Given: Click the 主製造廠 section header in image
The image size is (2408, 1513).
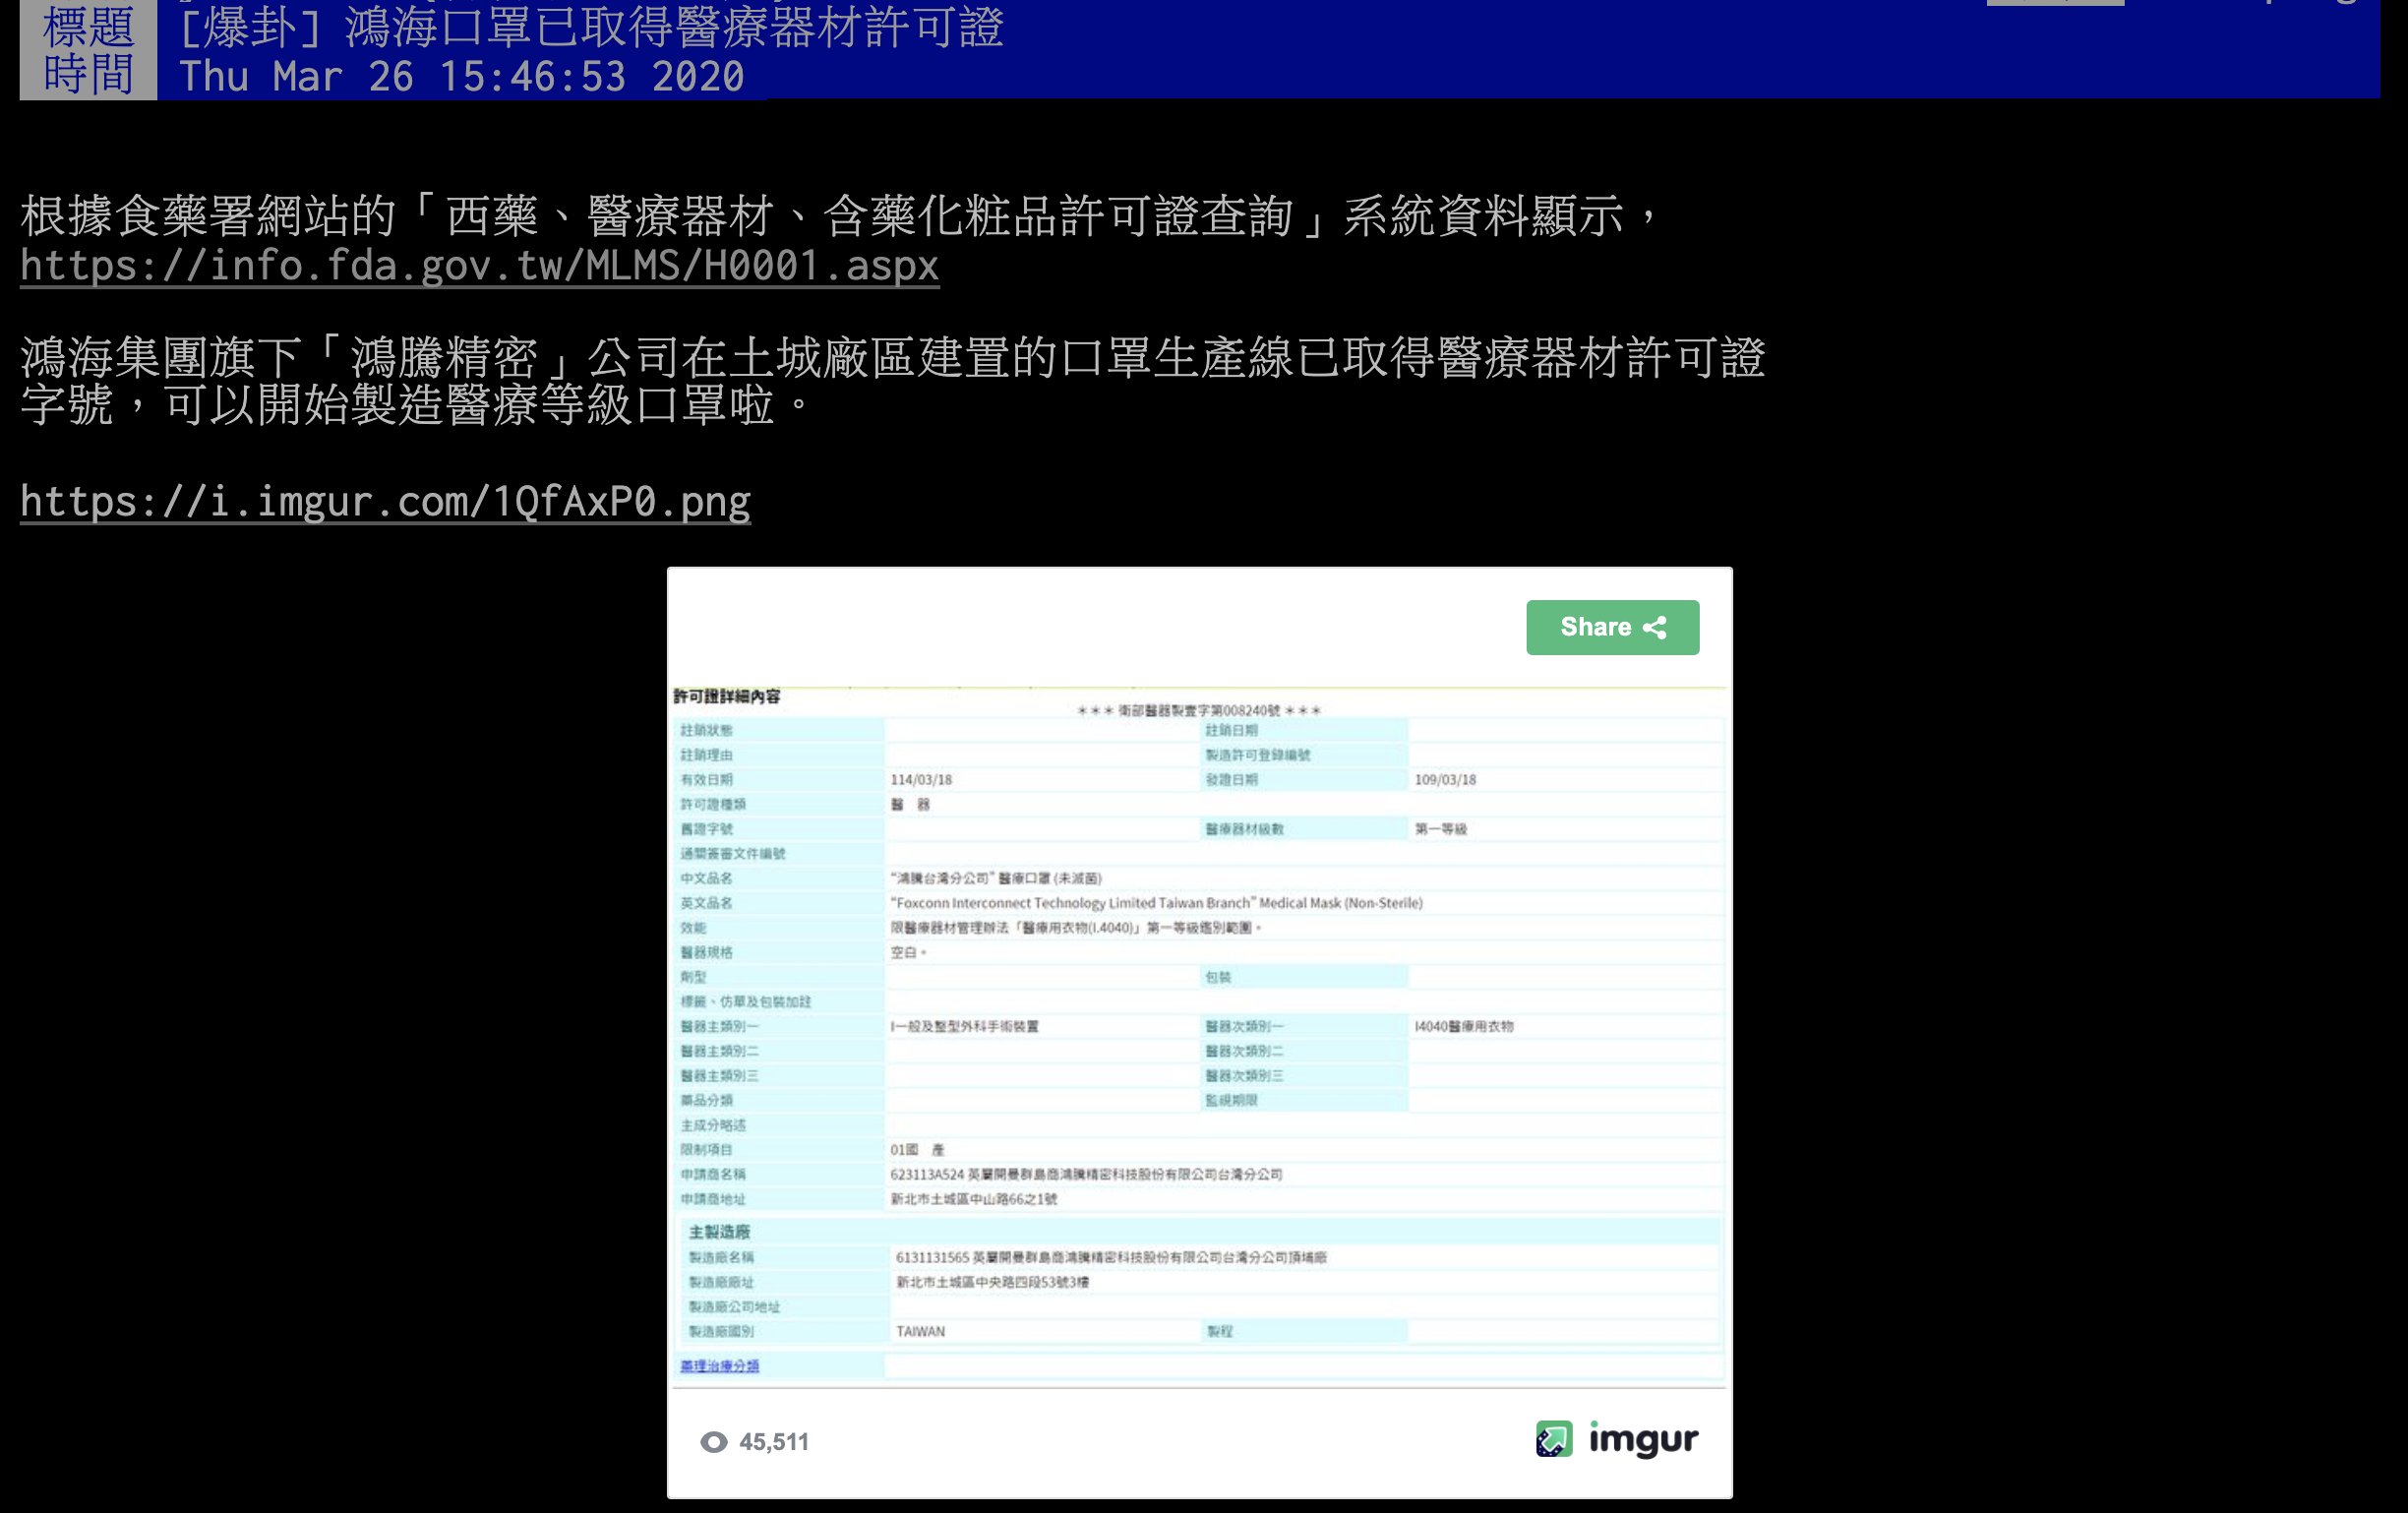Looking at the screenshot, I should pyautogui.click(x=719, y=1231).
